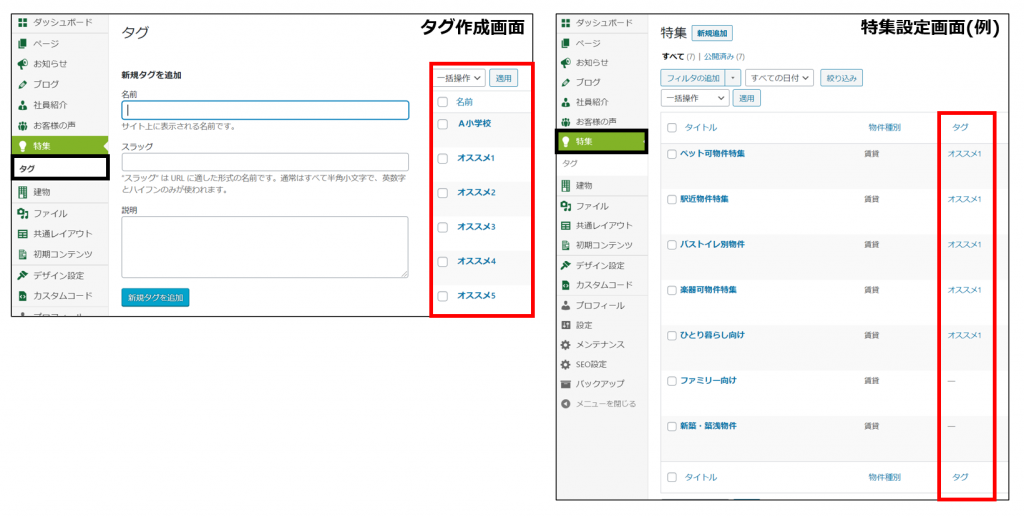The image size is (1024, 517).
Task: Open the すべての日付 date dropdown
Action: coord(780,78)
